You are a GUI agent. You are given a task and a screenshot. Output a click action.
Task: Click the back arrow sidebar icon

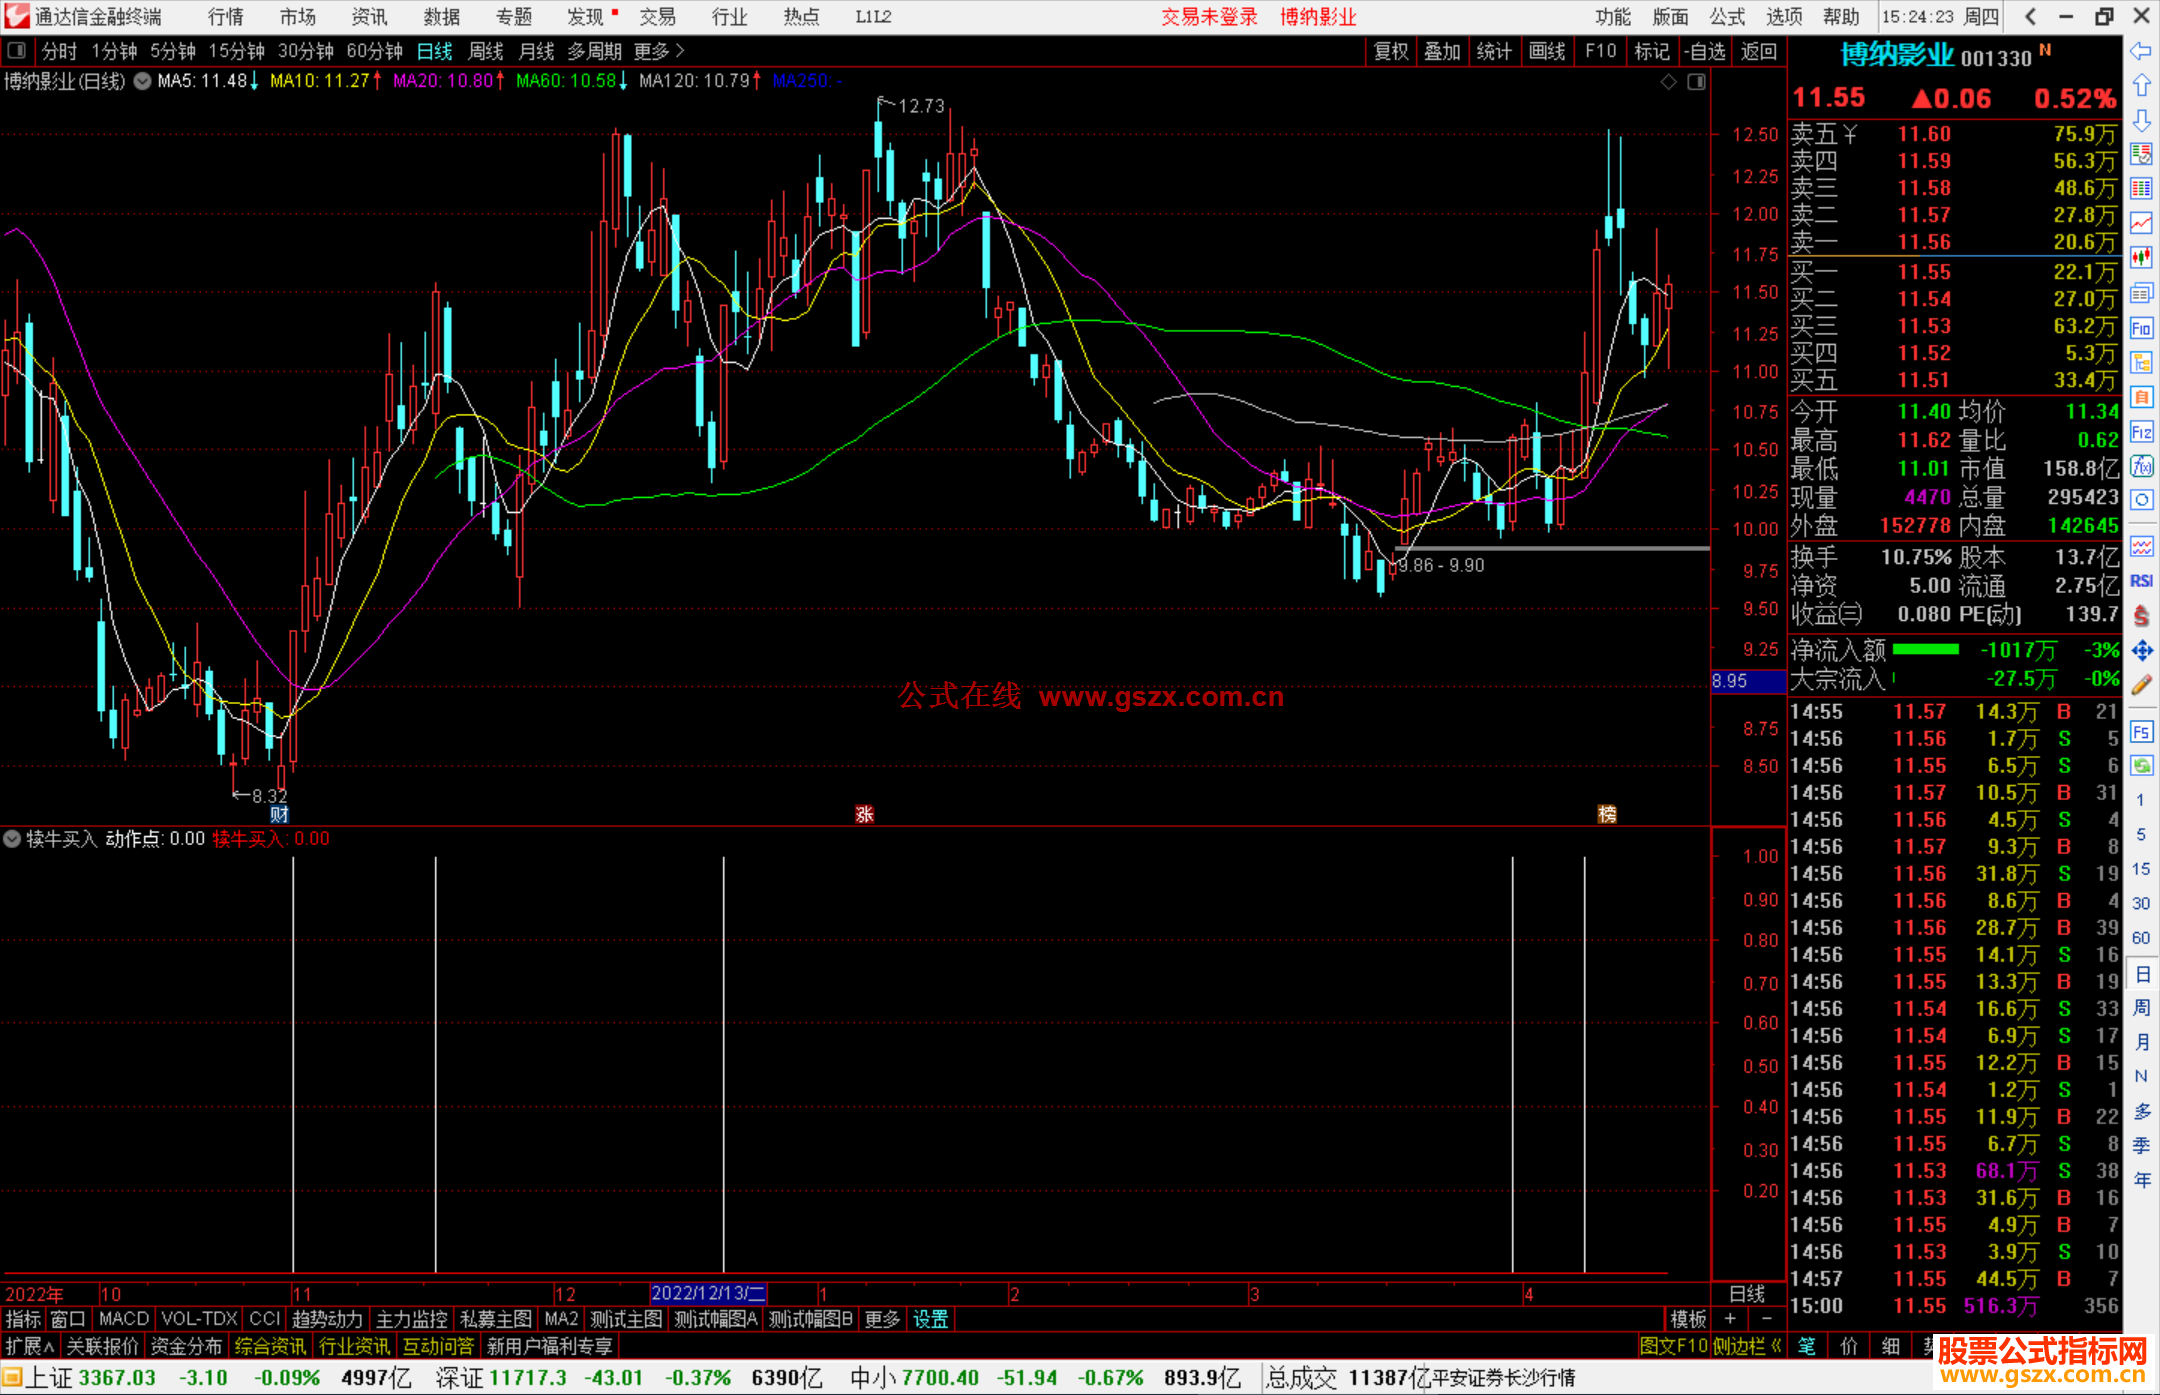point(2141,51)
